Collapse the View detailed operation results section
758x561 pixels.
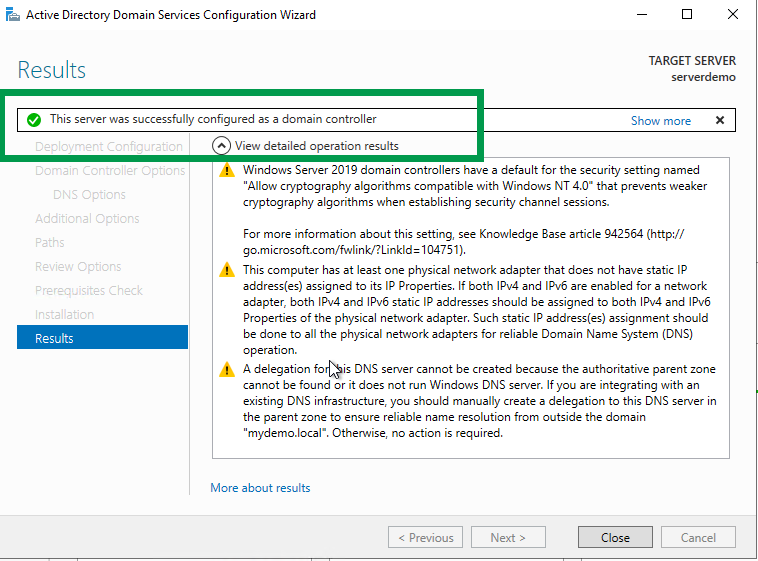click(221, 146)
